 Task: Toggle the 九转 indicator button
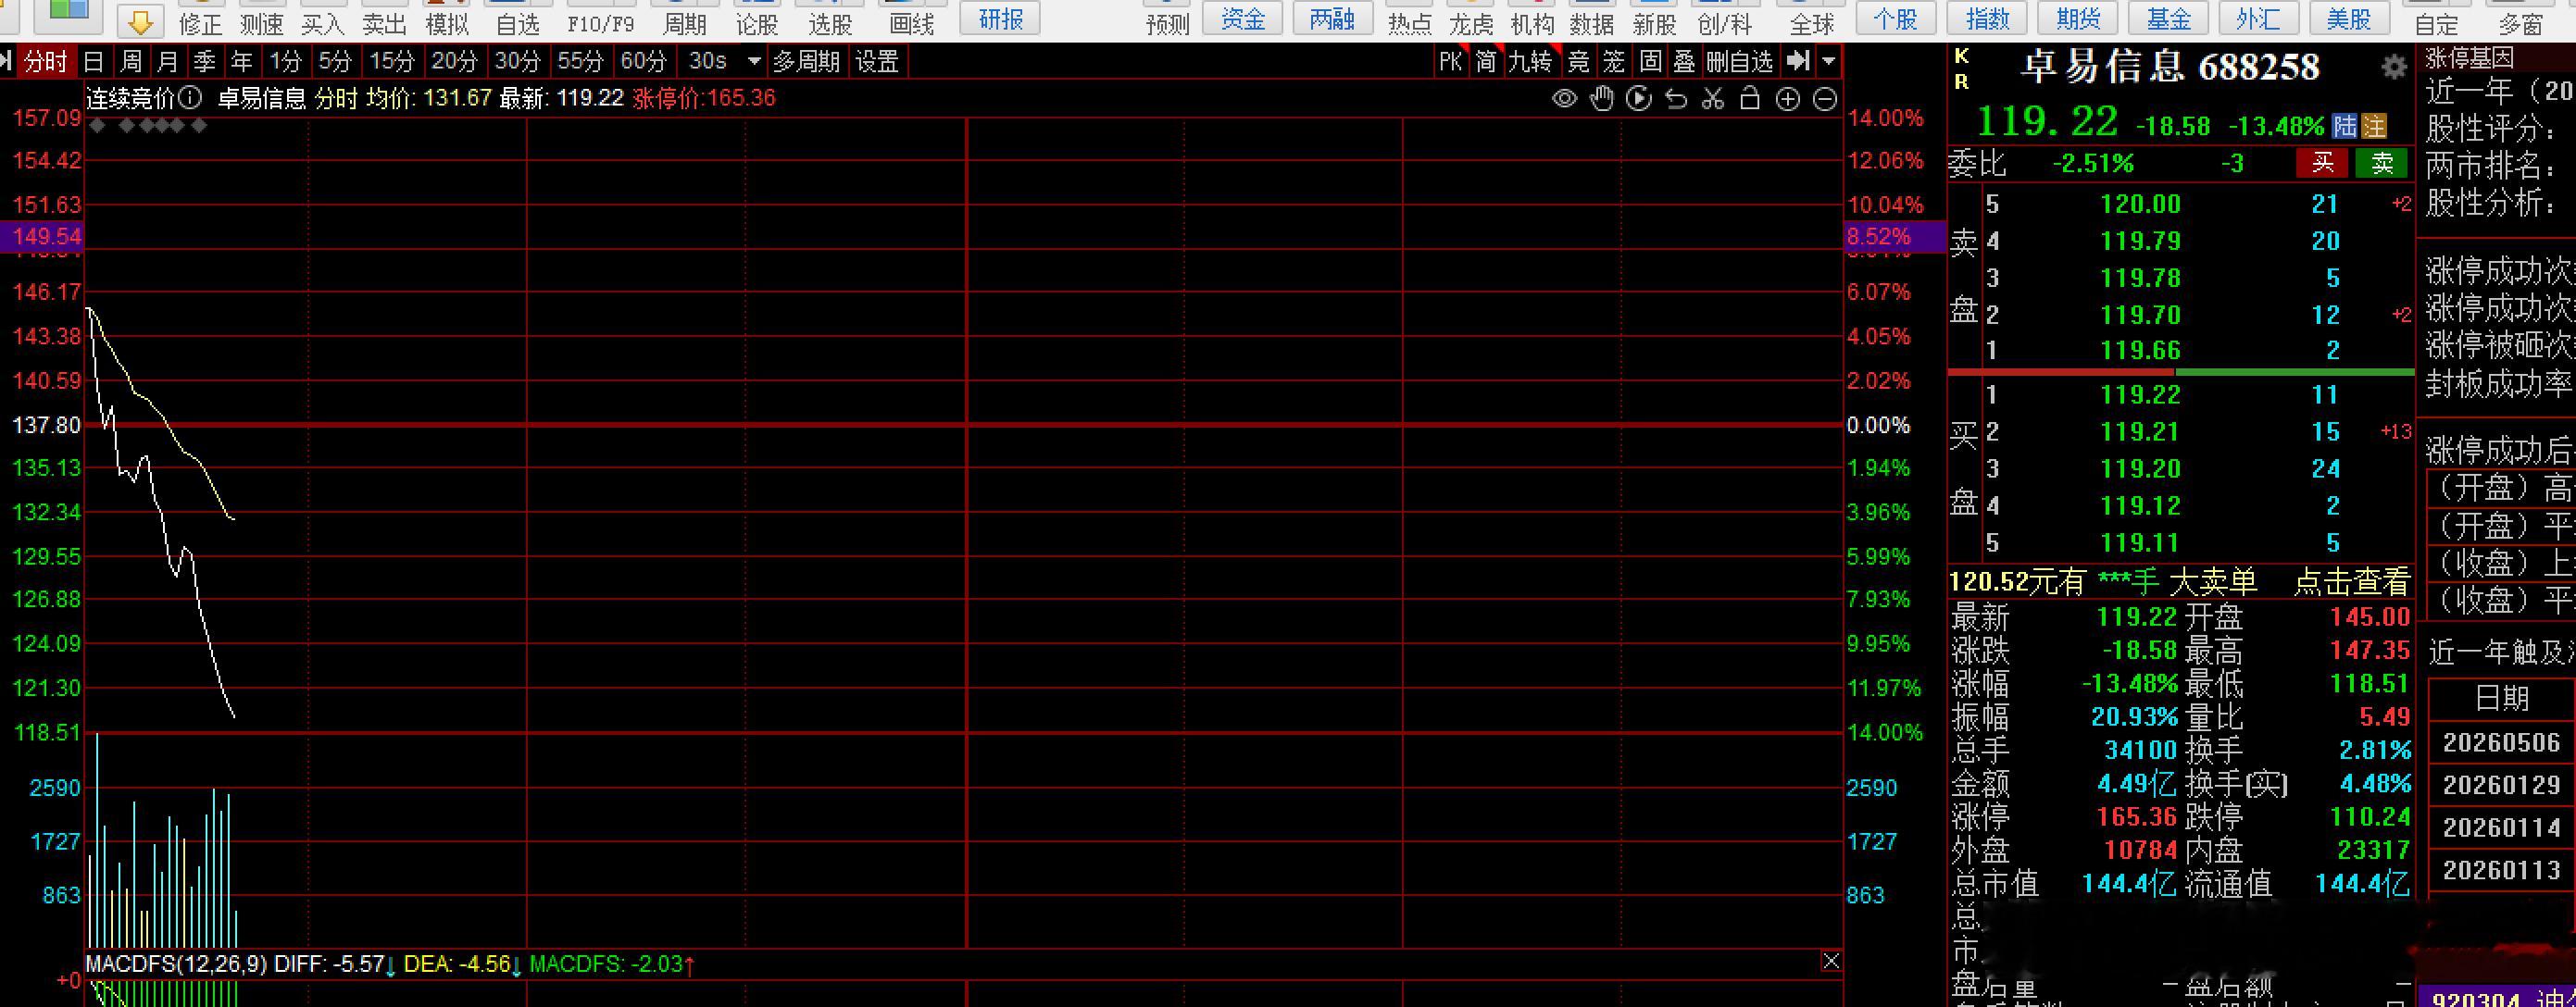tap(1530, 62)
